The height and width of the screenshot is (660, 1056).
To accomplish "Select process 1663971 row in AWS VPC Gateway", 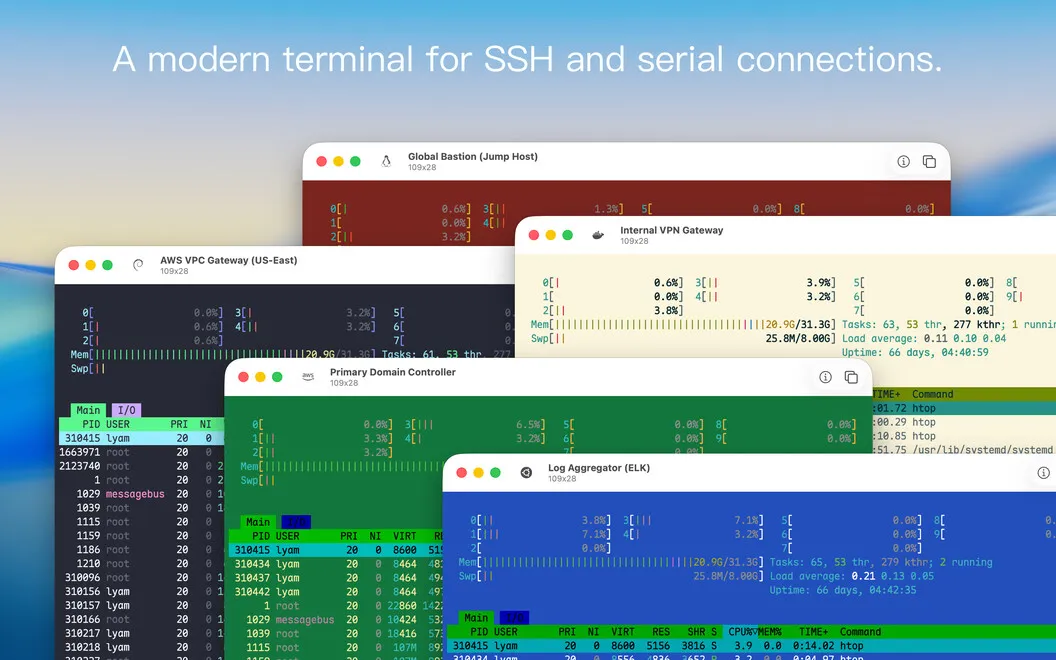I will click(x=141, y=452).
